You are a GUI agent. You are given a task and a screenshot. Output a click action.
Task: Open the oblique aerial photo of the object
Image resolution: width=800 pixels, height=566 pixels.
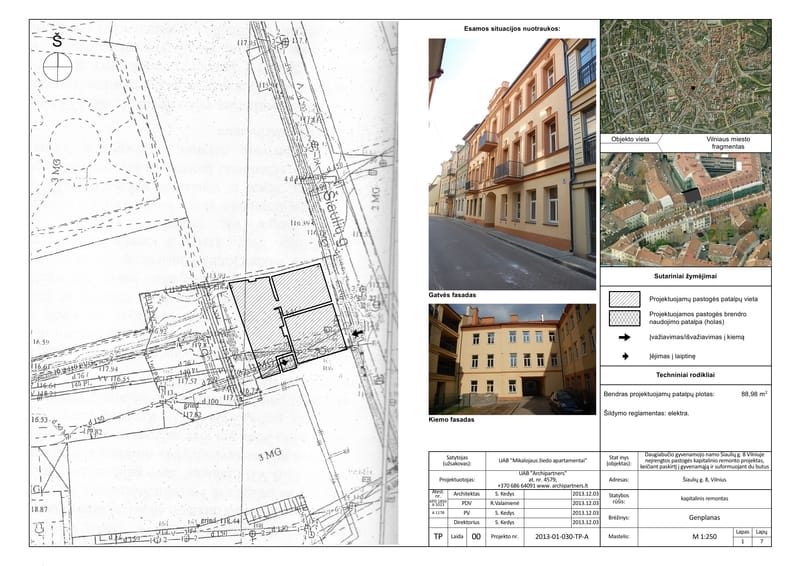[686, 209]
